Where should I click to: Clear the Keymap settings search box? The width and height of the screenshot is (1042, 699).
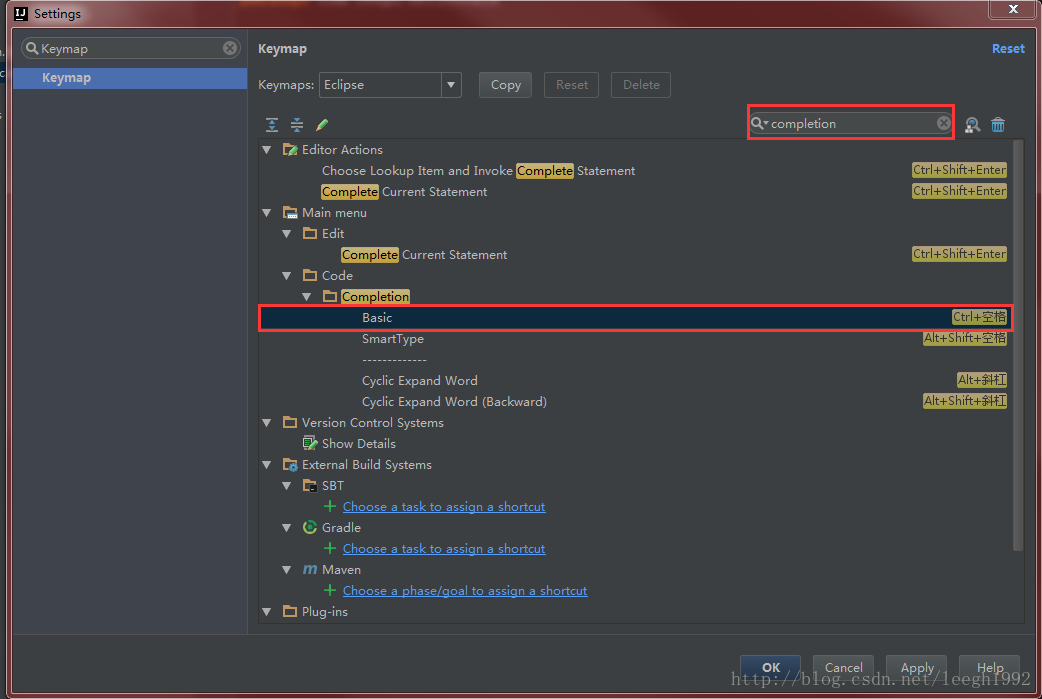pyautogui.click(x=230, y=48)
